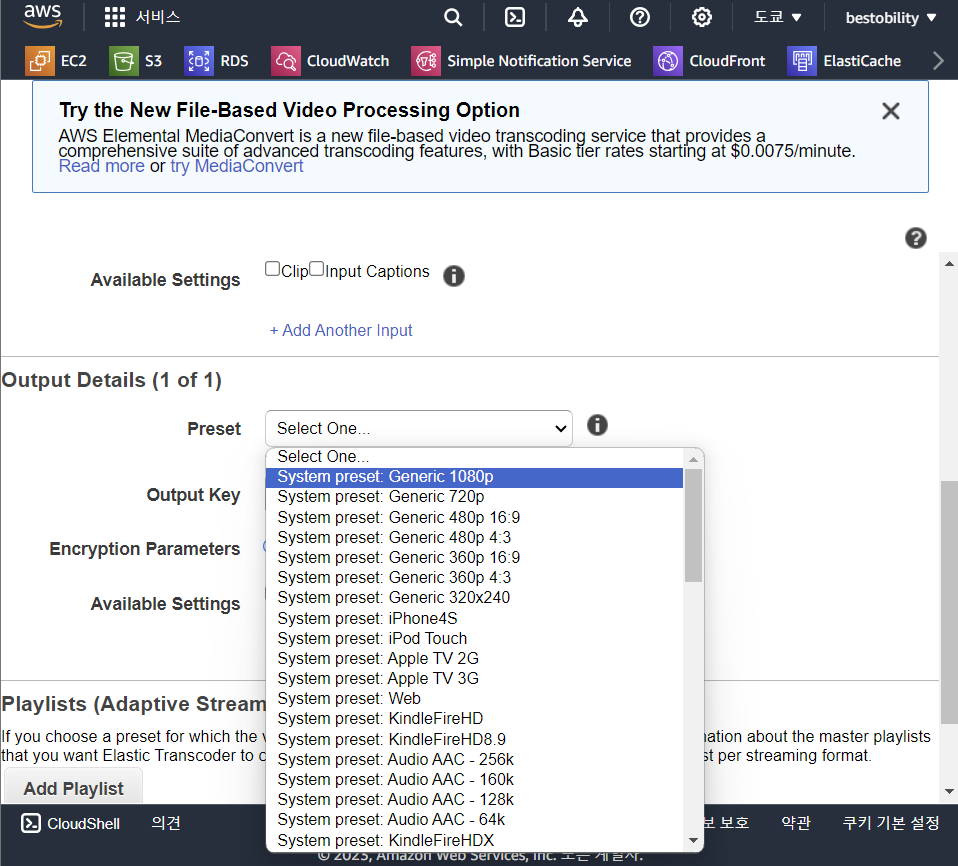Open the services grid menu icon
The width and height of the screenshot is (958, 866).
[x=115, y=17]
